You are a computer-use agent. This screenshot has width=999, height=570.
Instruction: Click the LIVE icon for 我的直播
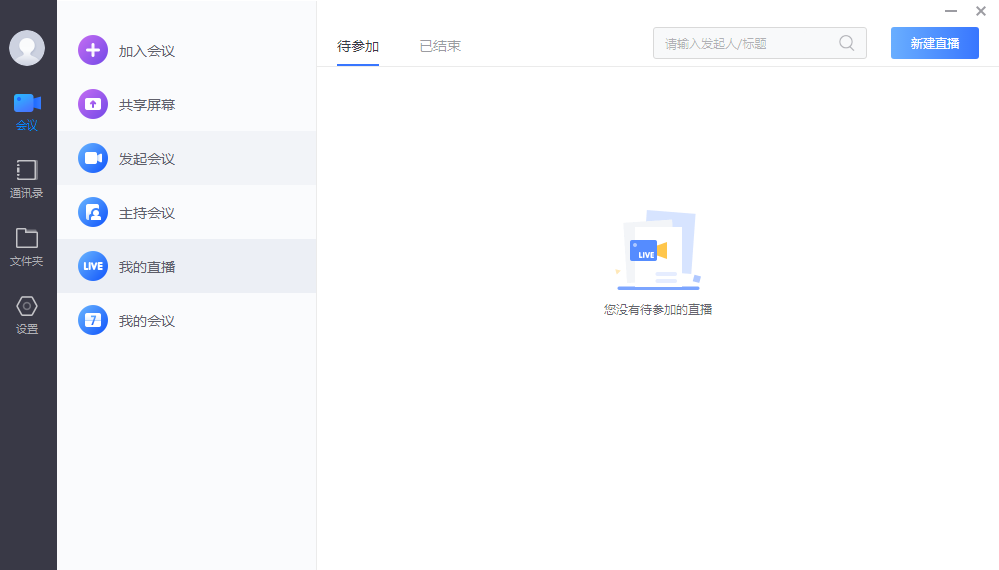tap(93, 266)
